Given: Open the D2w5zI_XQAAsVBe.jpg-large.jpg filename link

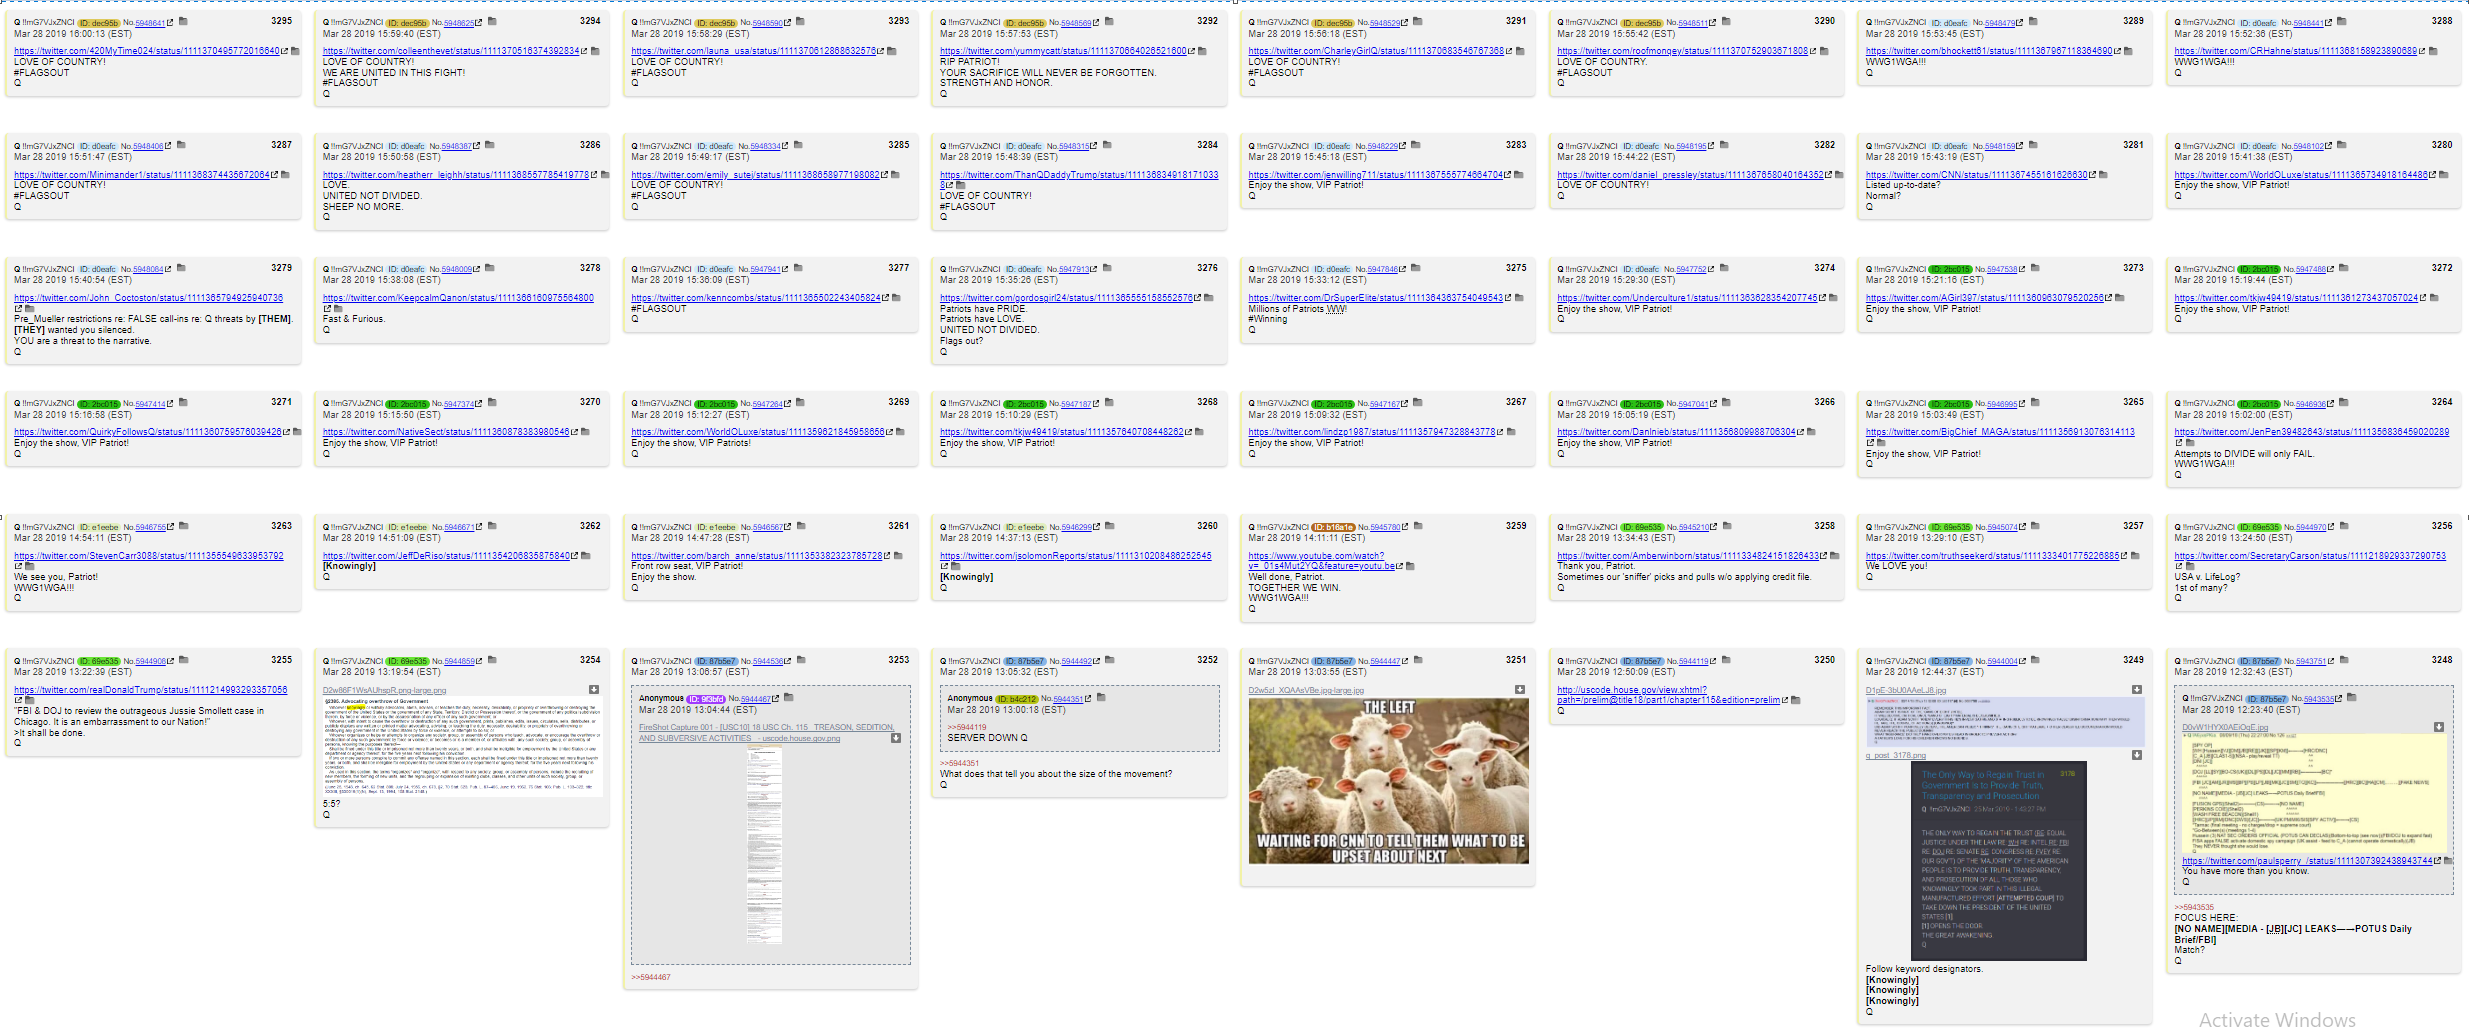Looking at the screenshot, I should (x=1306, y=690).
